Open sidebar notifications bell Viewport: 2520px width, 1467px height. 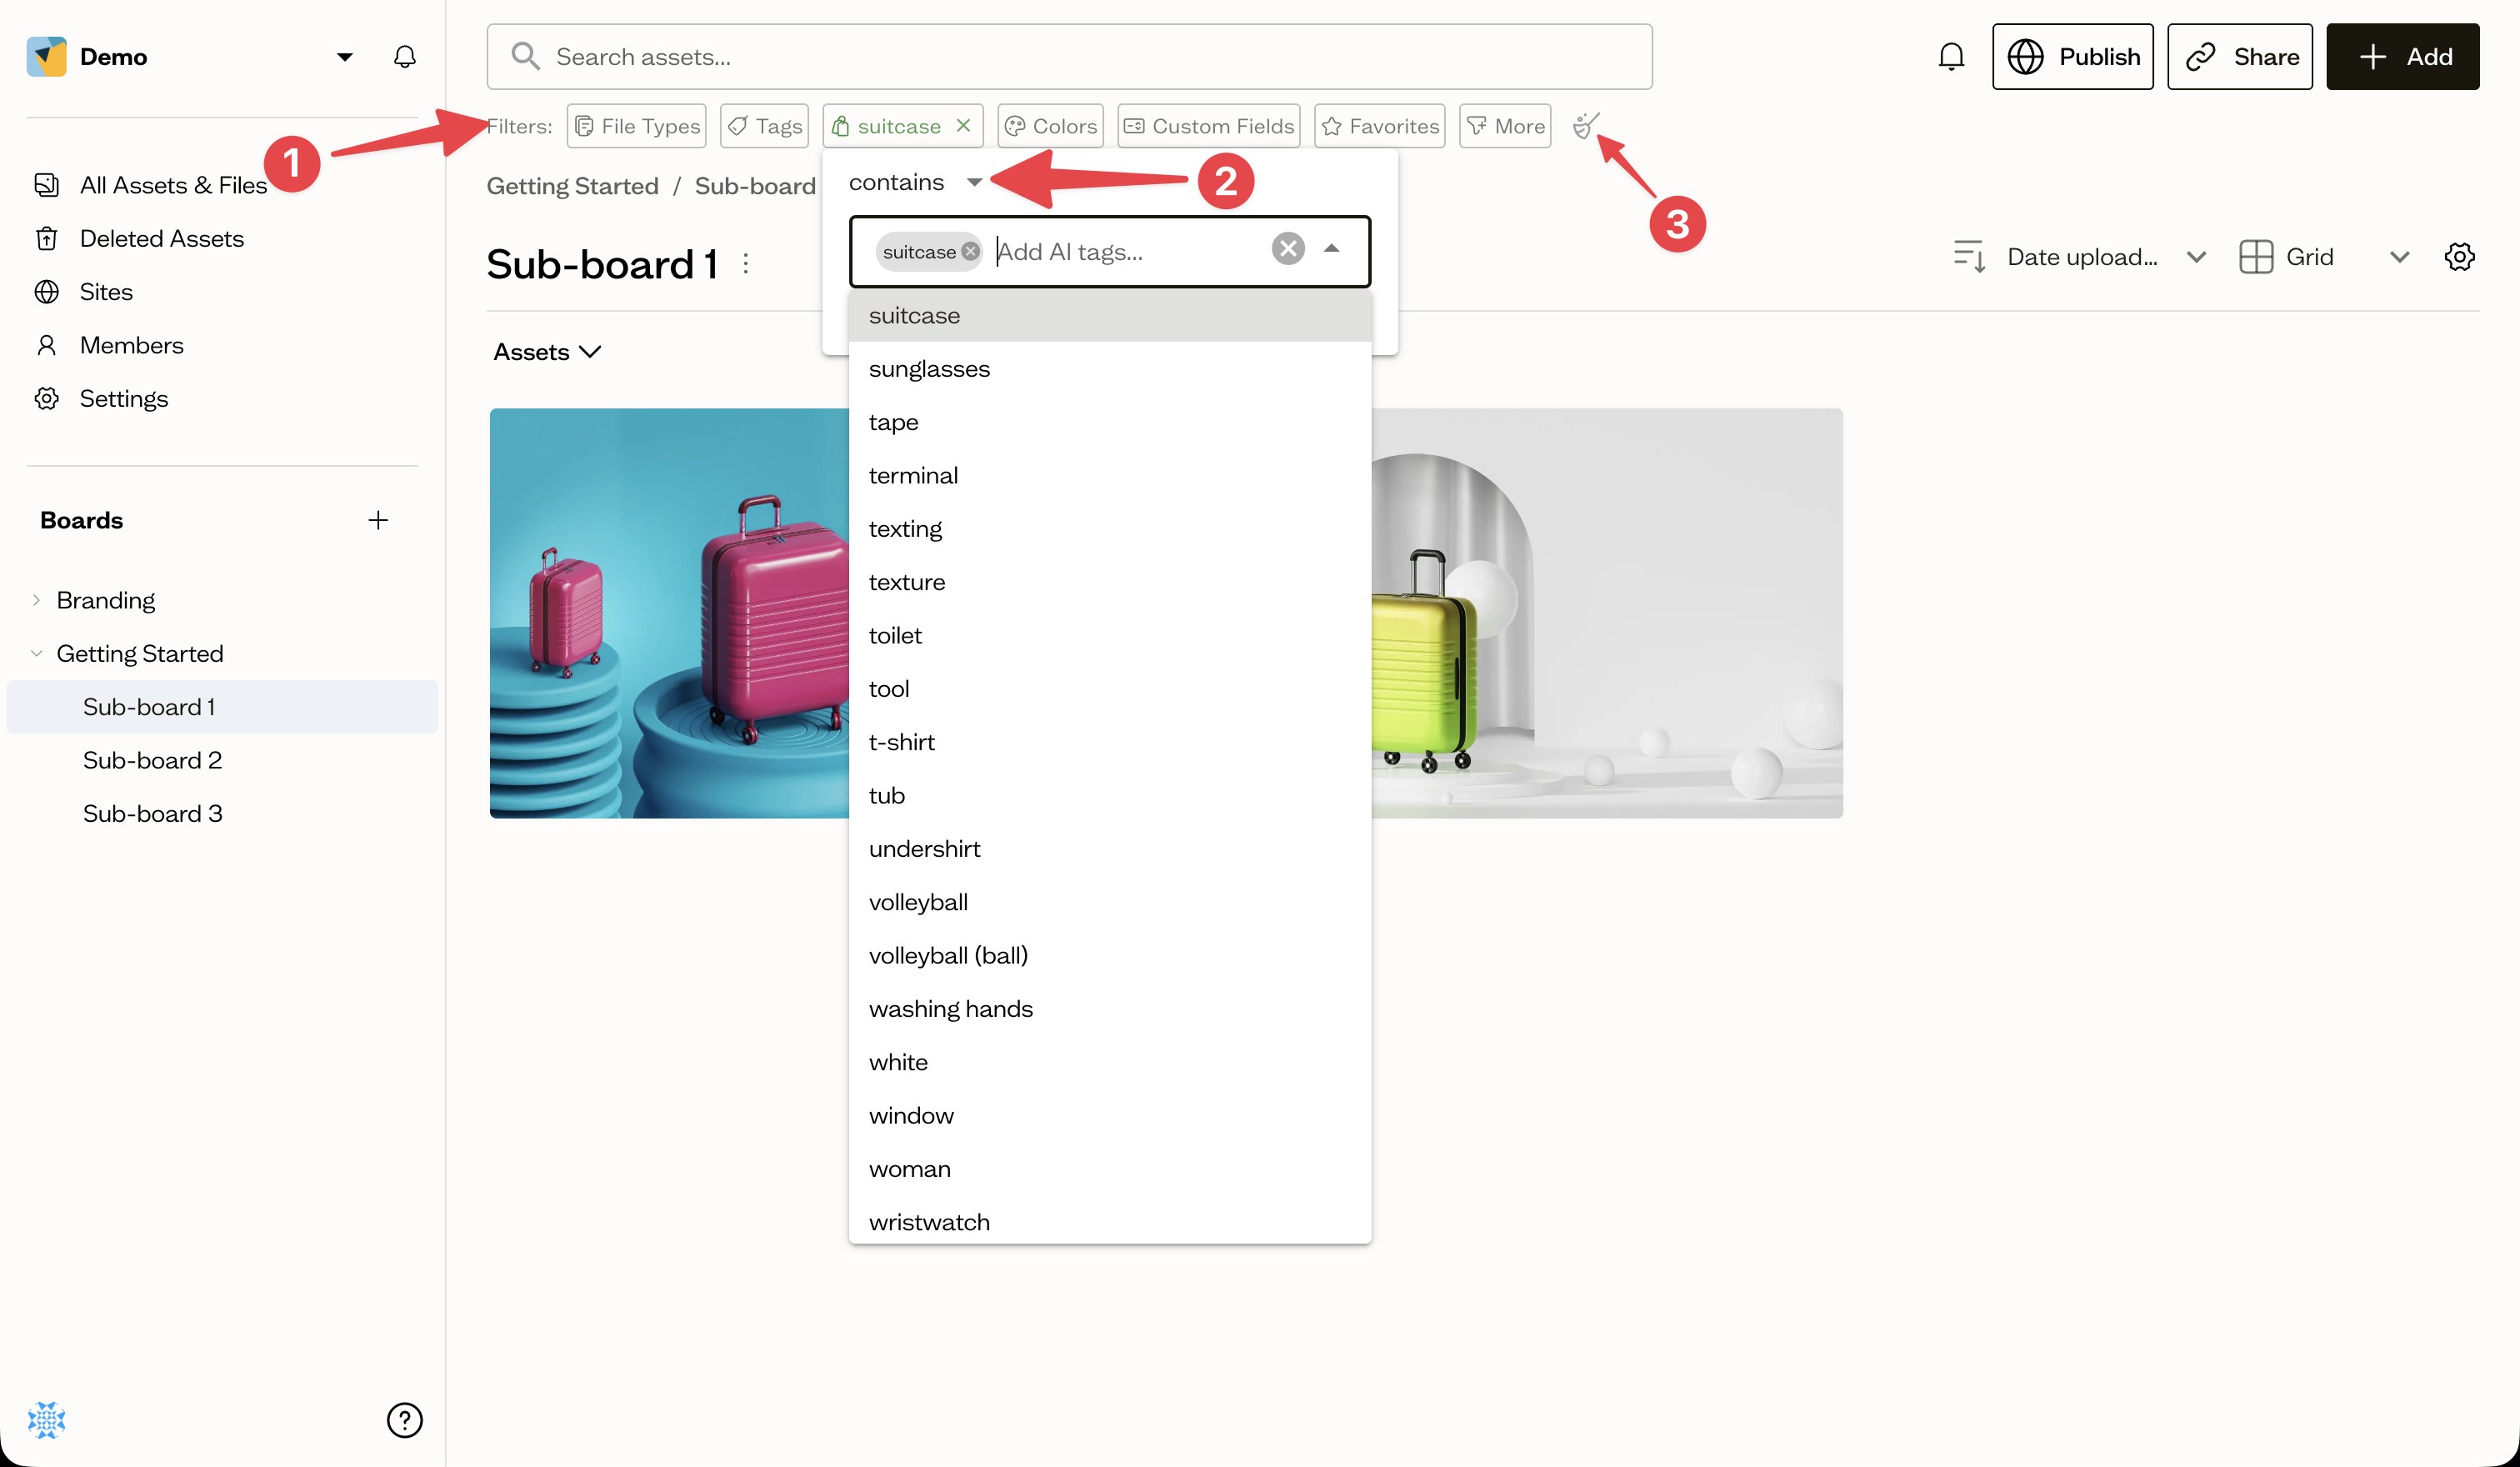(404, 57)
